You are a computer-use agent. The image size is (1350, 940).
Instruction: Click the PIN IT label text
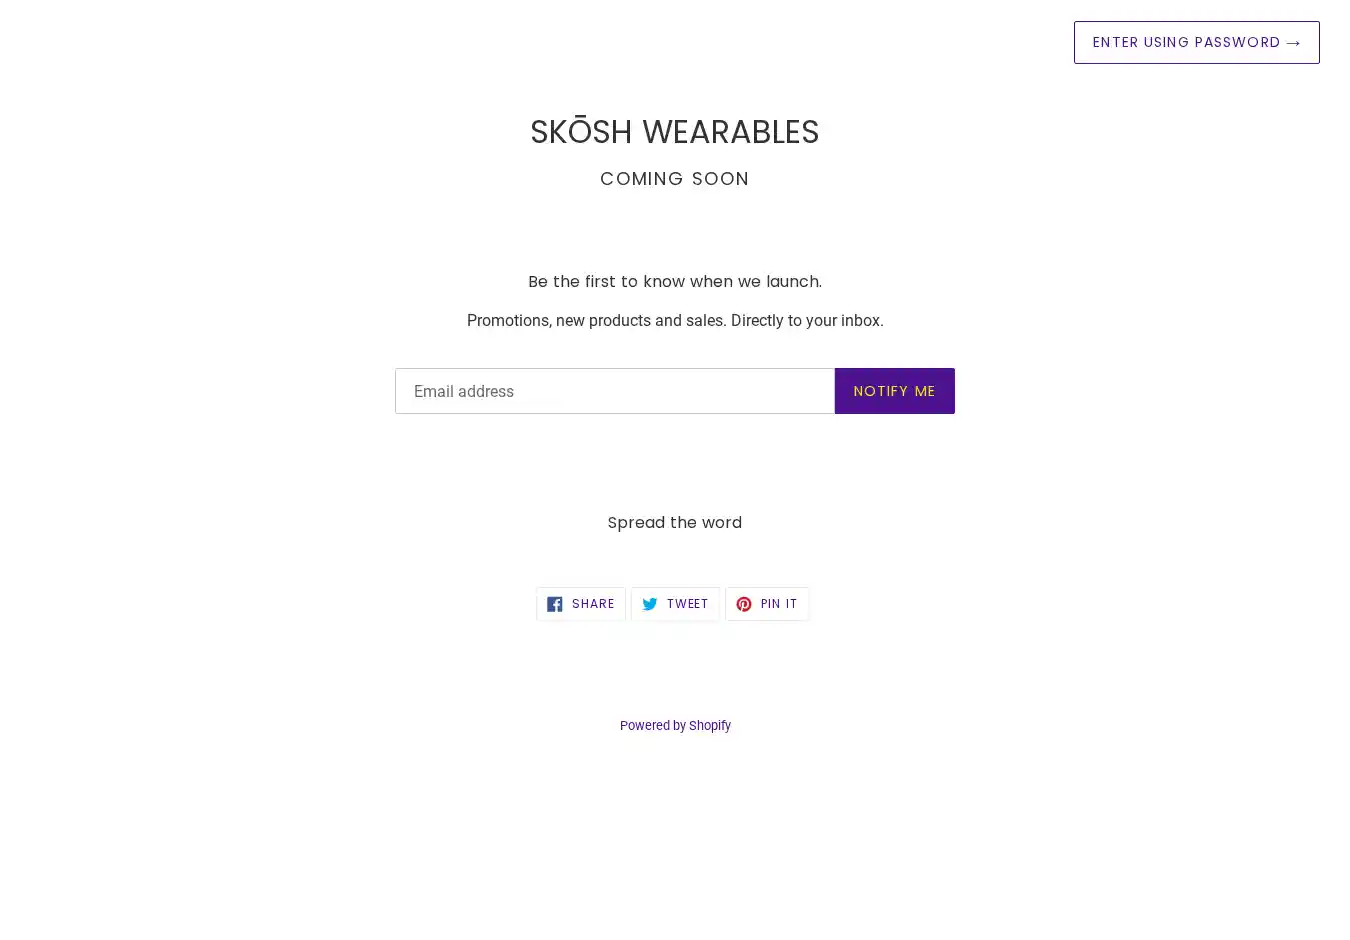coord(779,604)
